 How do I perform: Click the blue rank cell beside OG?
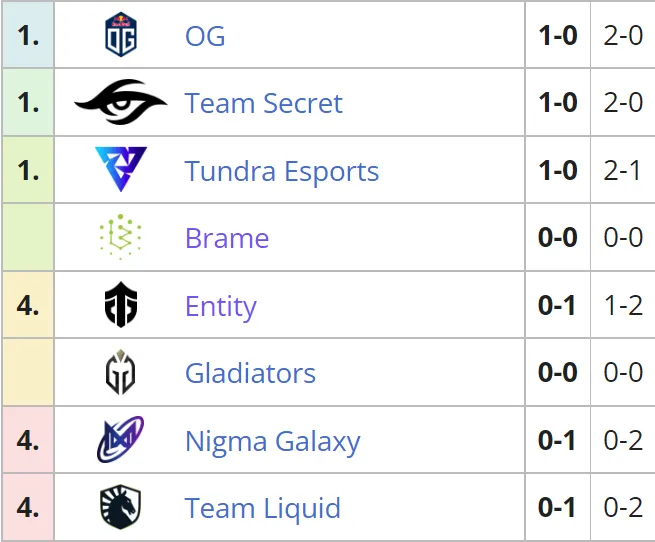click(x=28, y=34)
